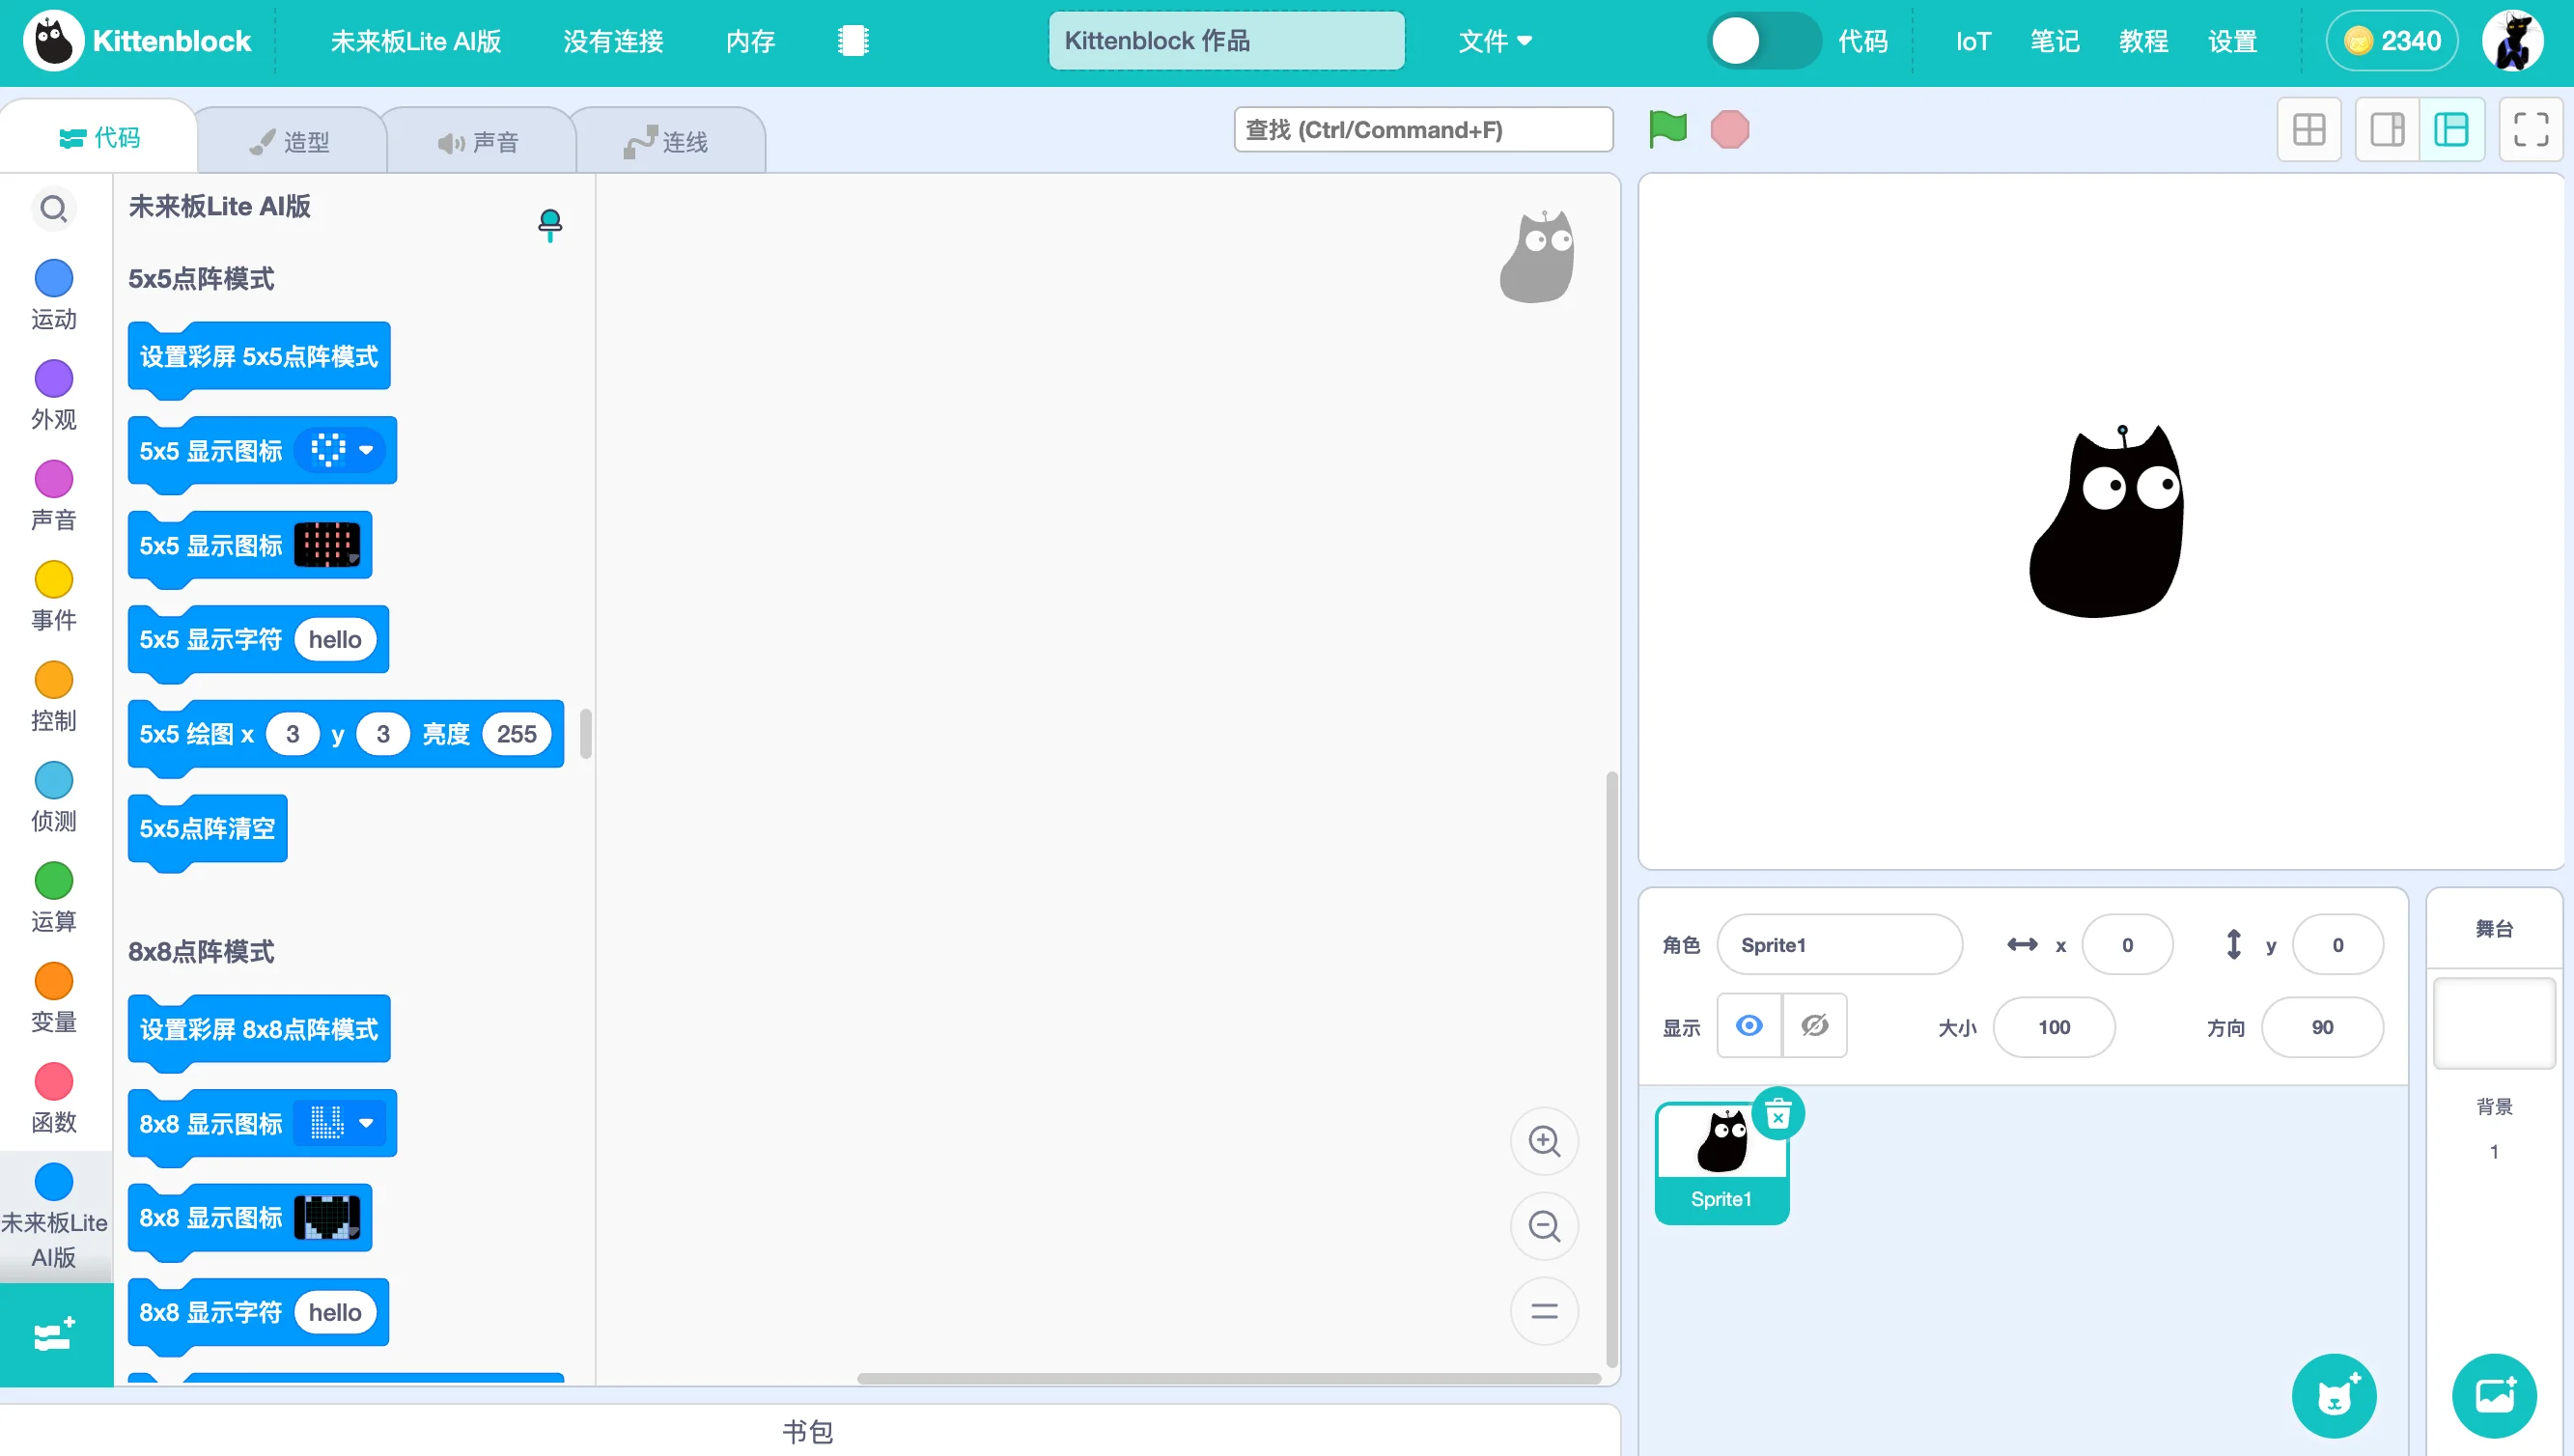Enter fullscreen stage mode
Screen dimensions: 2574x1456
pos(2530,129)
